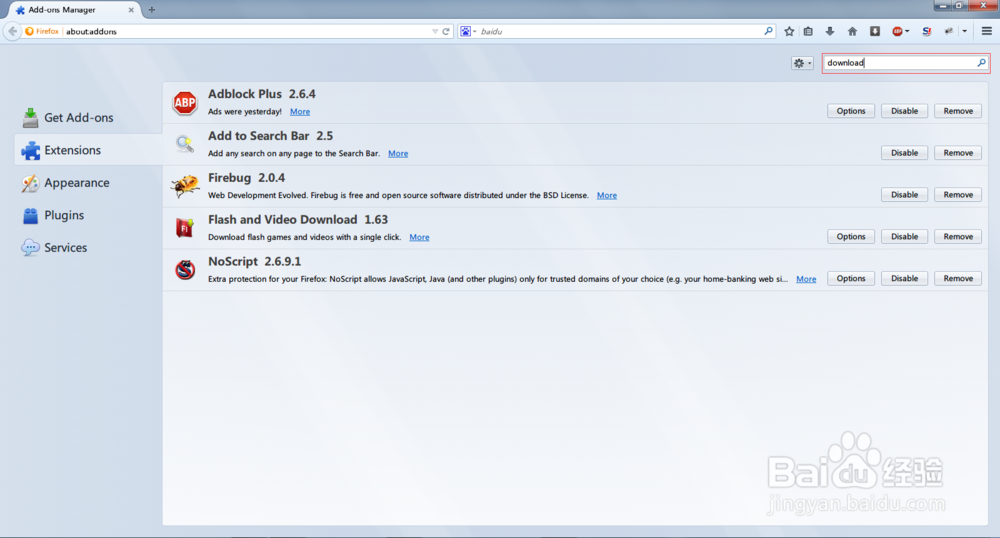Open the Adblock Plus toolbar dropdown arrow
Image resolution: width=1000 pixels, height=538 pixels.
coord(907,31)
